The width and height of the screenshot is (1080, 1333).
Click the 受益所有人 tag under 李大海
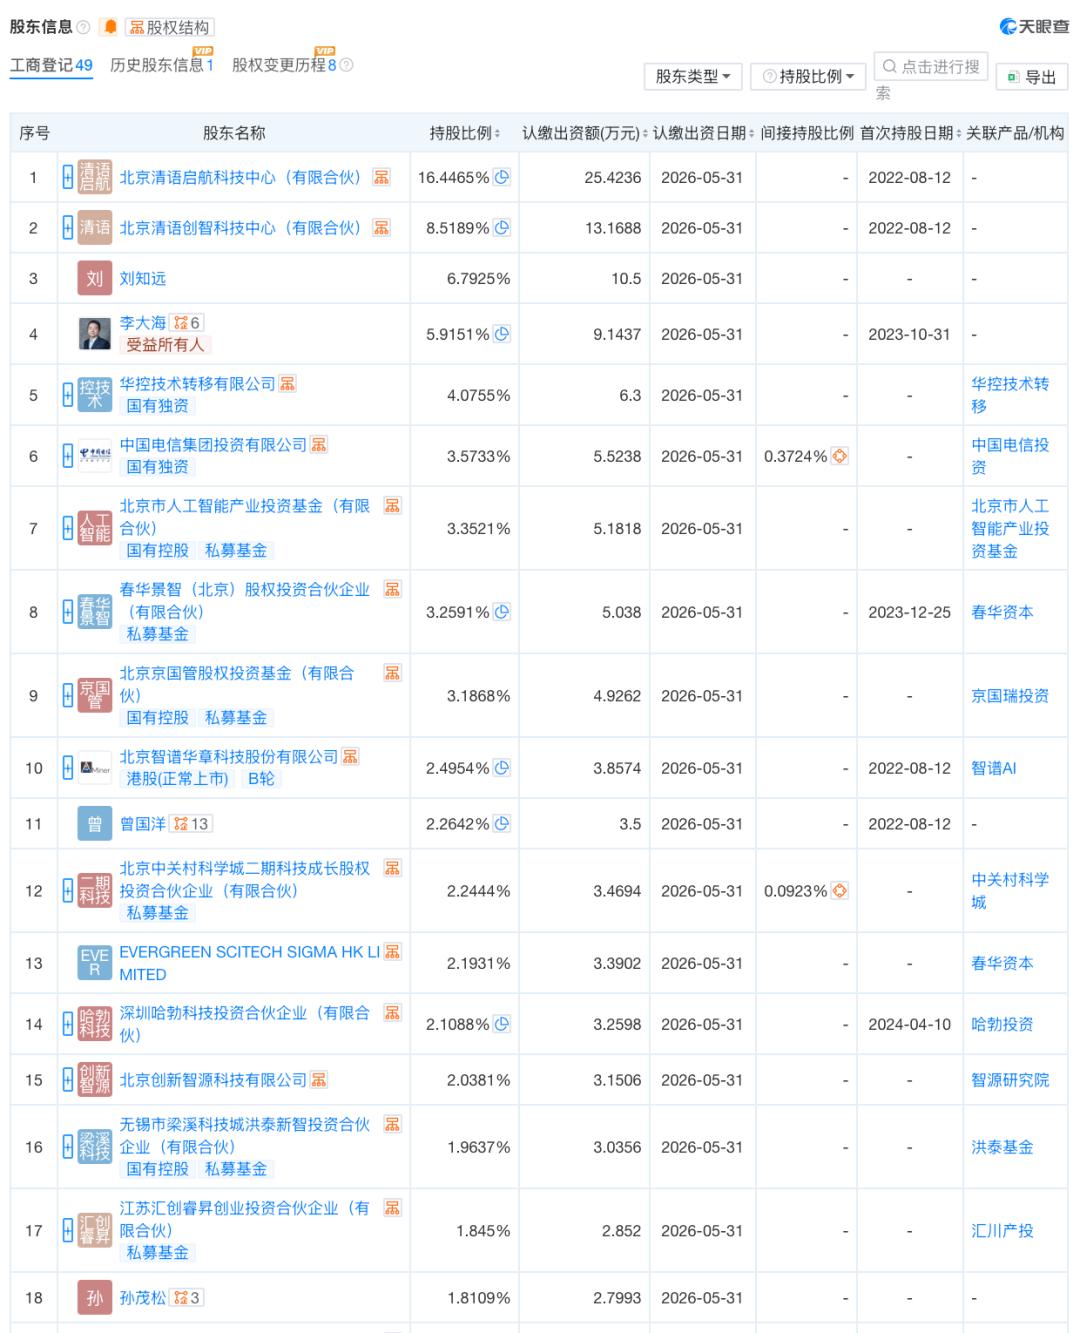coord(165,345)
